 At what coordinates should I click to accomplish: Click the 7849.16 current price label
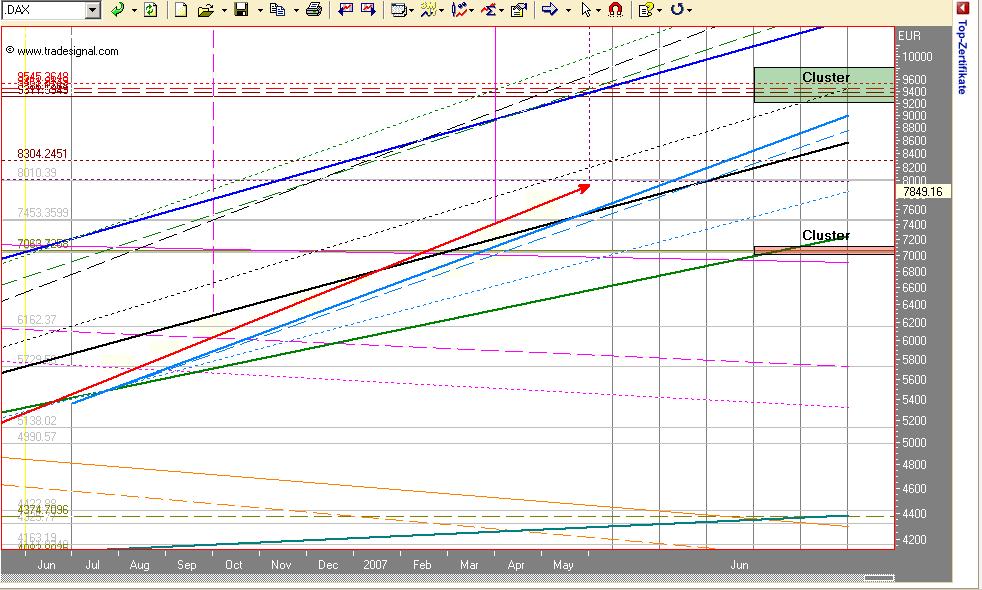[922, 191]
